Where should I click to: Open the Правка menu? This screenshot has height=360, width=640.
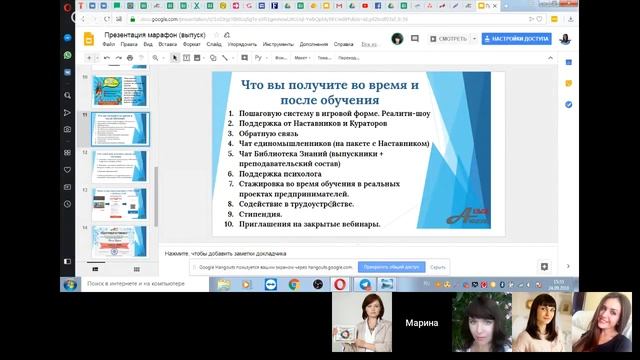(x=129, y=44)
